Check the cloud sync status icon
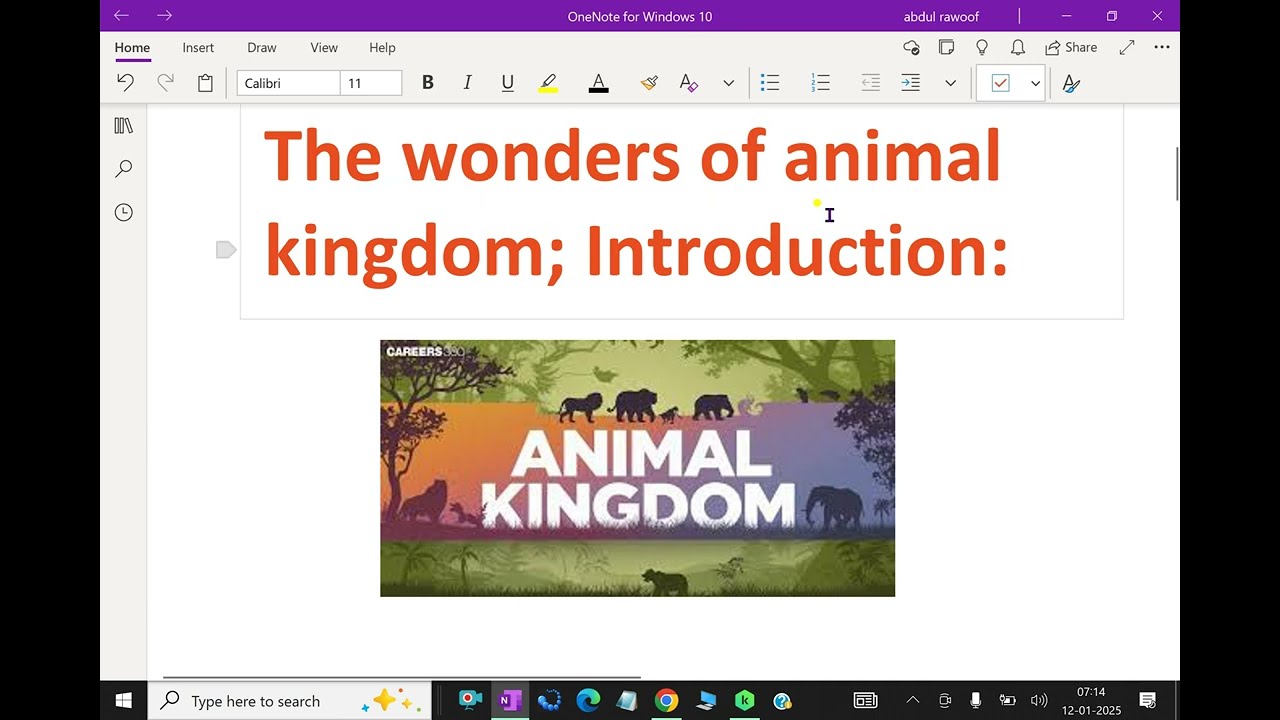This screenshot has height=720, width=1280. pos(911,47)
